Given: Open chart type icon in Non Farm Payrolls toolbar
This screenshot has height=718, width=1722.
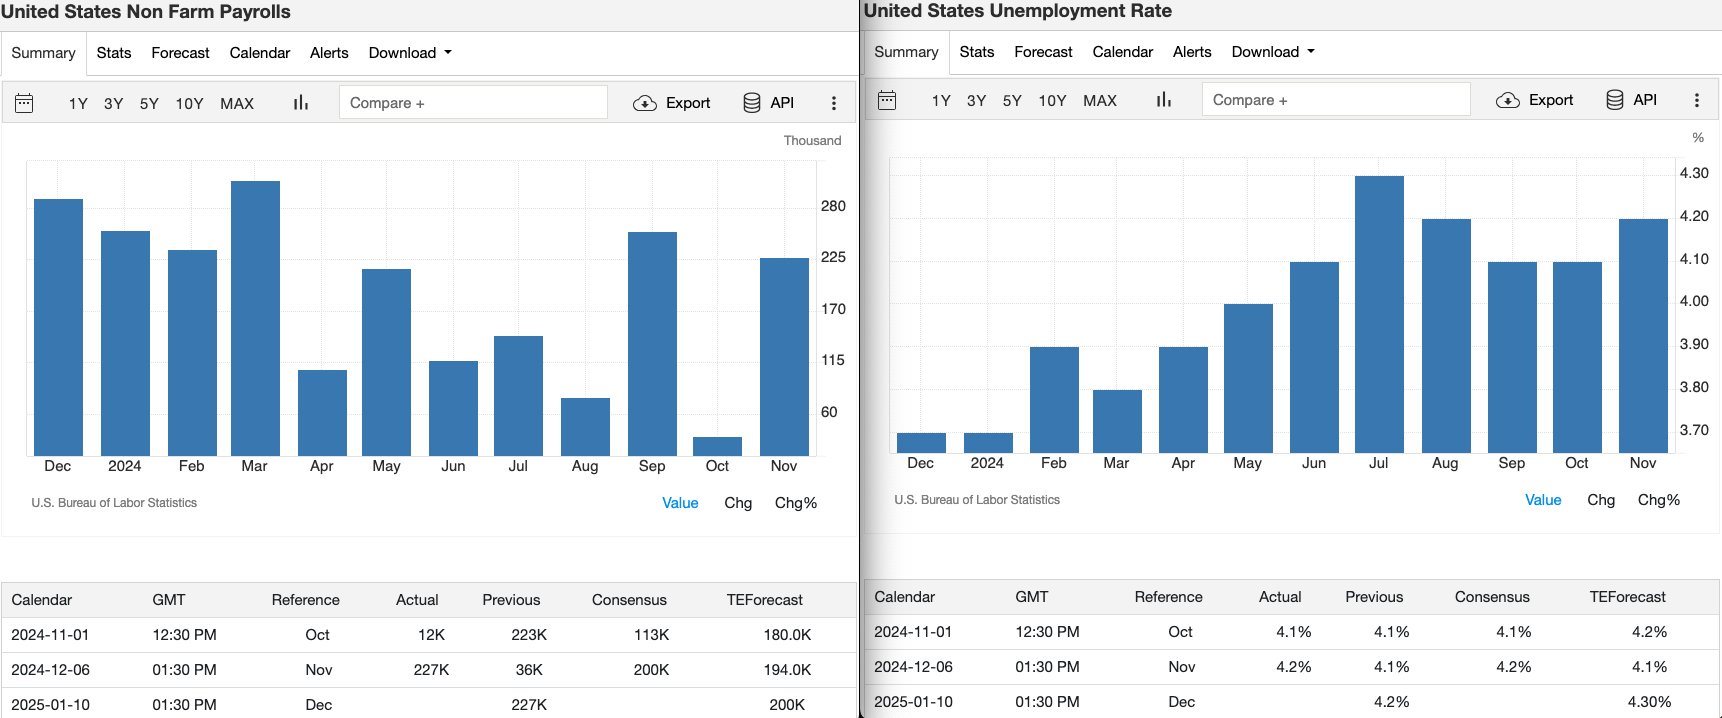Looking at the screenshot, I should (300, 103).
